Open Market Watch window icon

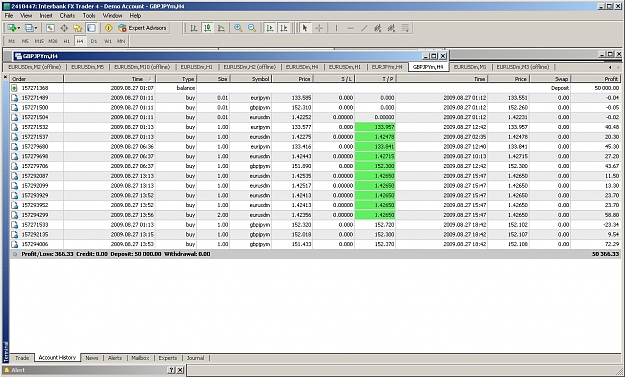(50, 28)
